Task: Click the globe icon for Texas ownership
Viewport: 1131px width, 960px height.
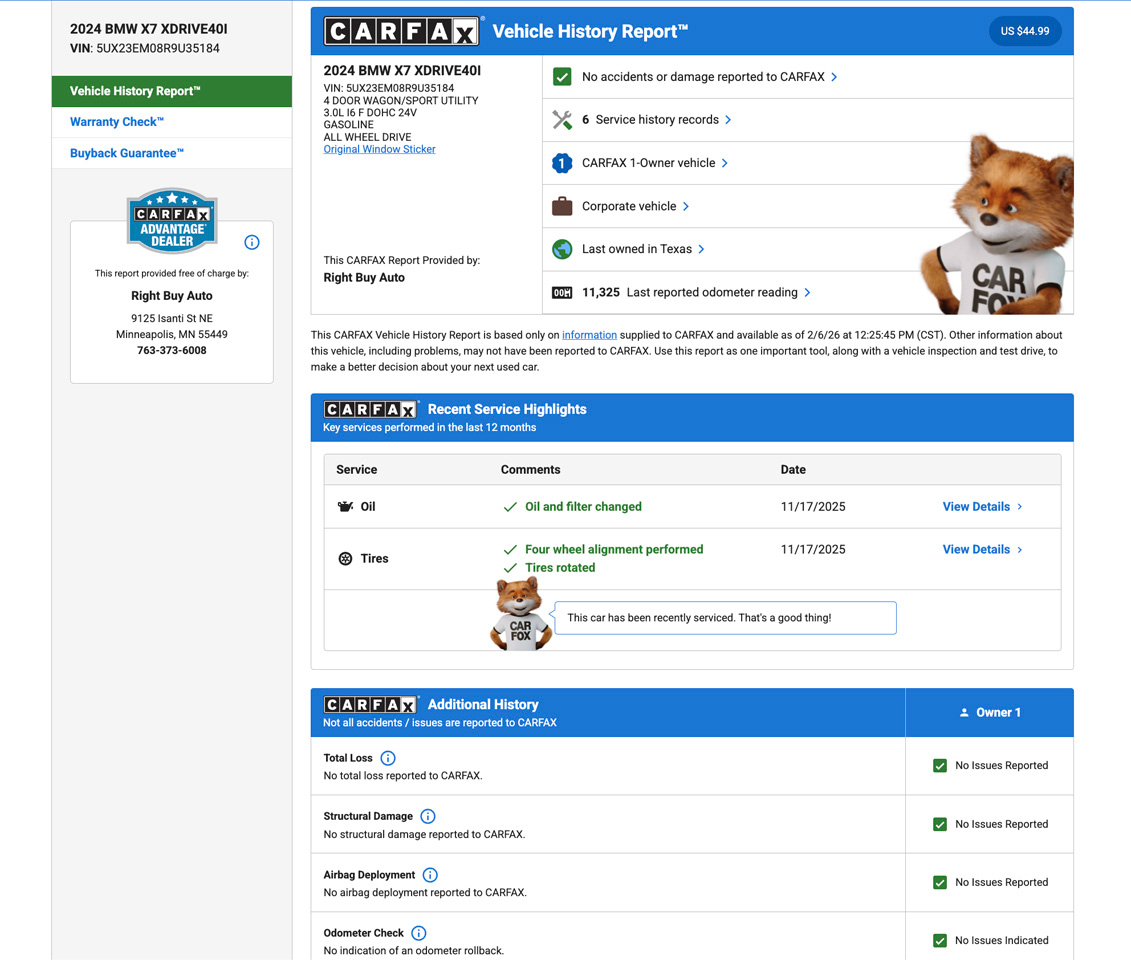Action: click(x=562, y=249)
